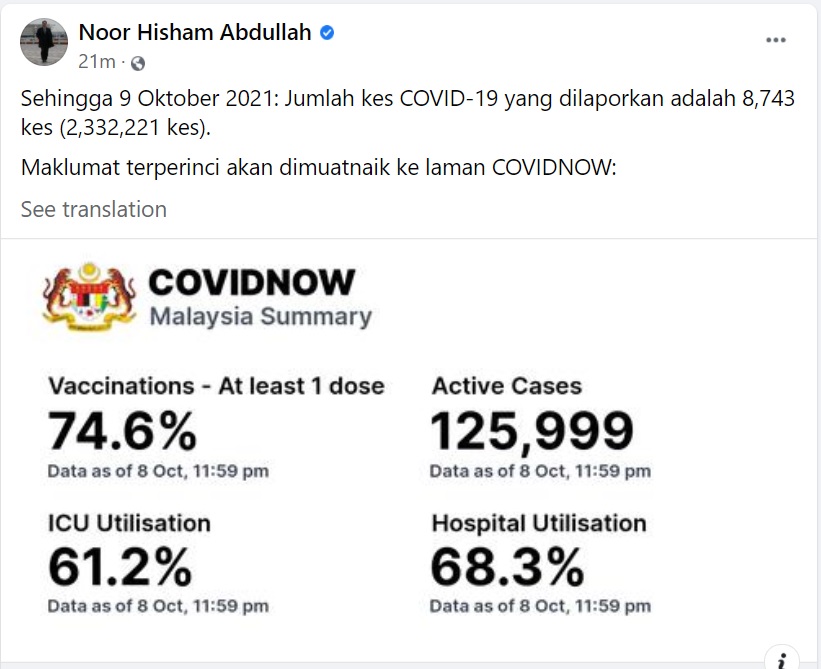
Task: Click the Hospital Utilisation 68.3% value
Action: (507, 567)
